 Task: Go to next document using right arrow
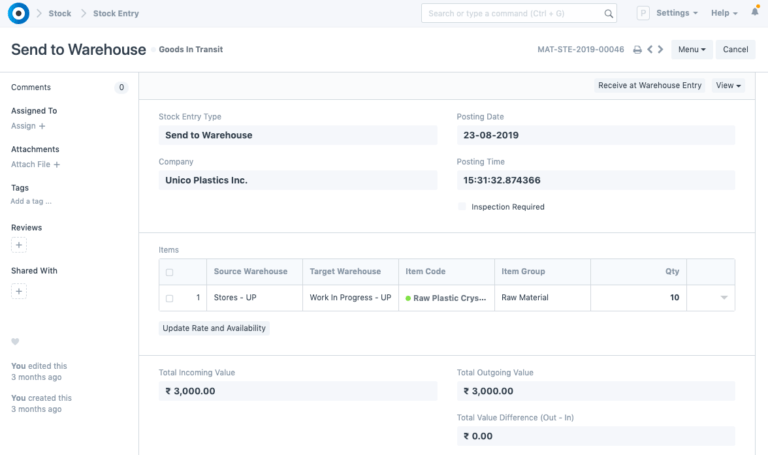[x=661, y=49]
